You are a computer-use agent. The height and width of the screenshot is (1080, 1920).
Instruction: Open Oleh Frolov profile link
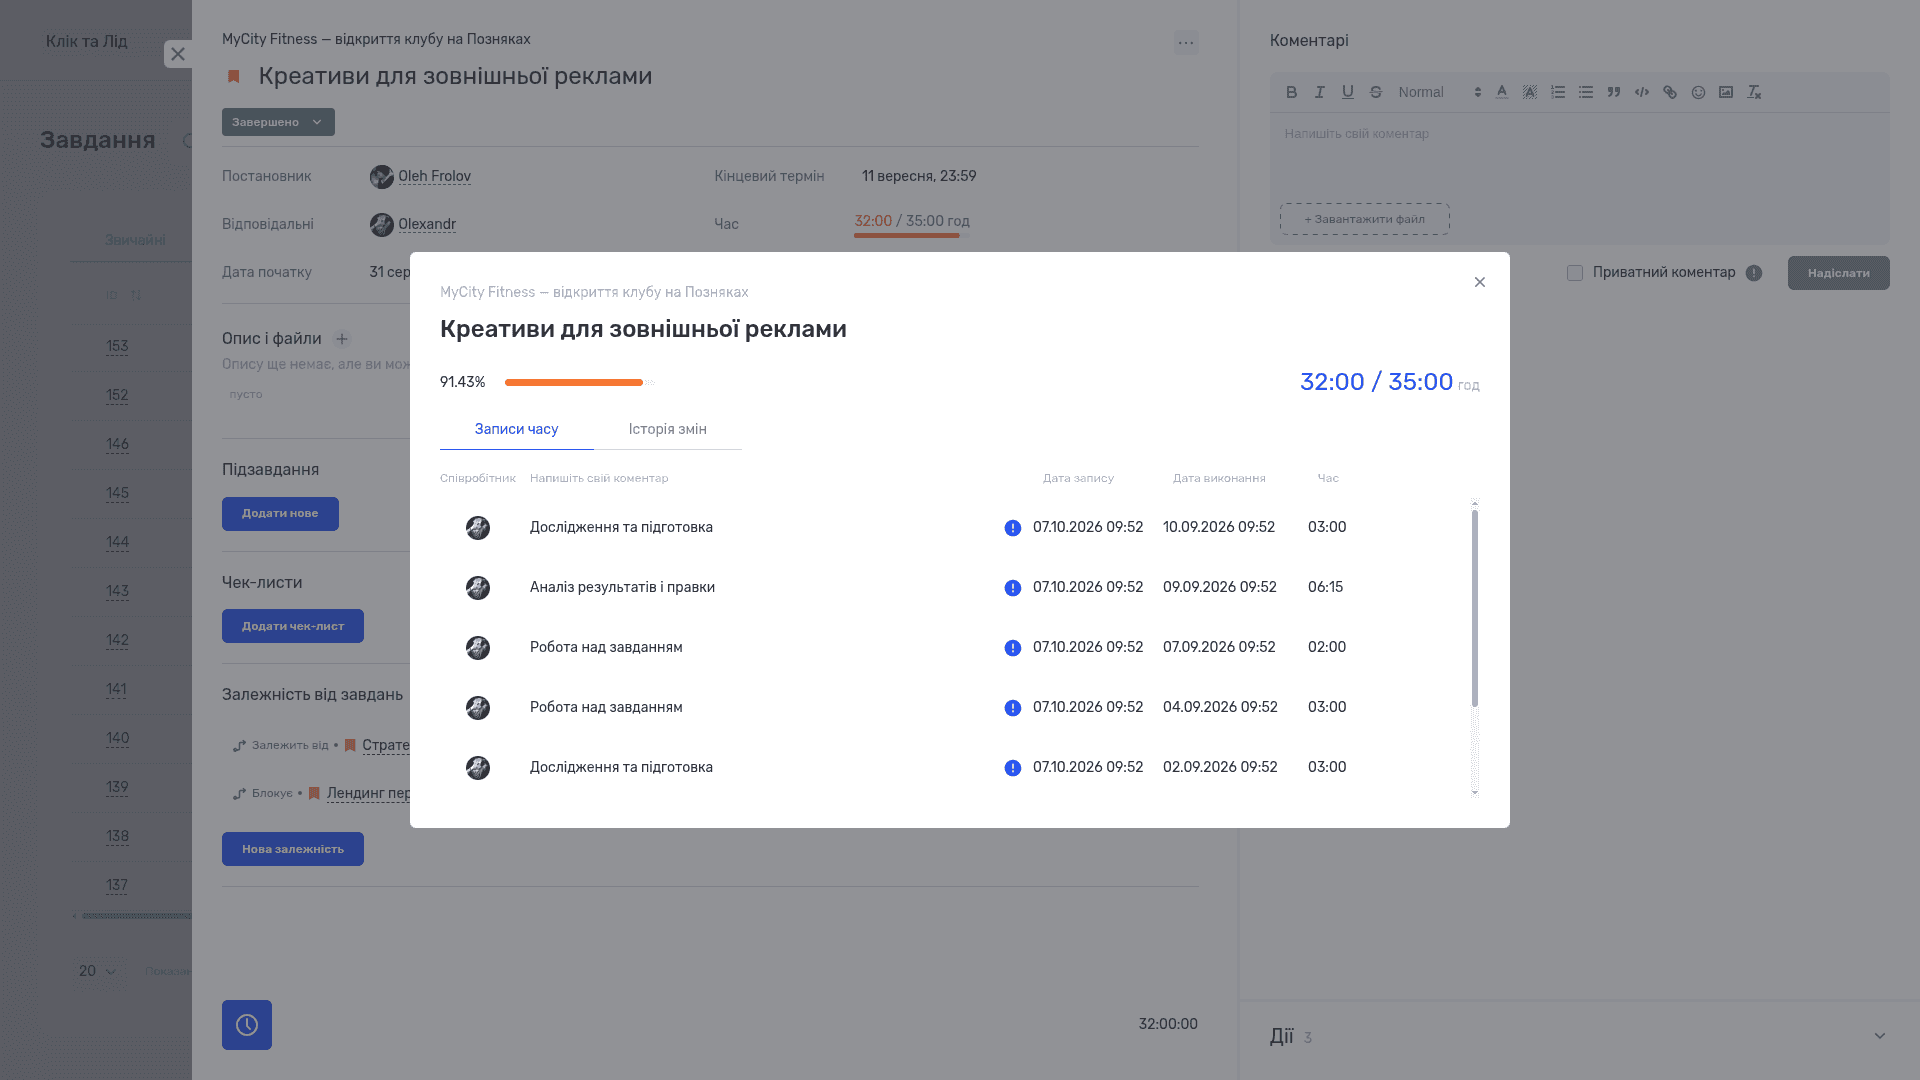point(434,176)
